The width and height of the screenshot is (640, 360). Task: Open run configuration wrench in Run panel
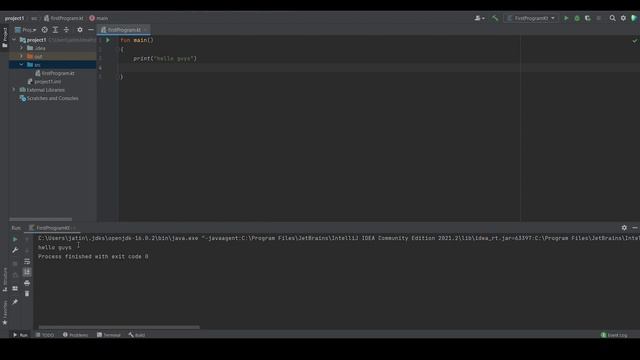(x=15, y=250)
